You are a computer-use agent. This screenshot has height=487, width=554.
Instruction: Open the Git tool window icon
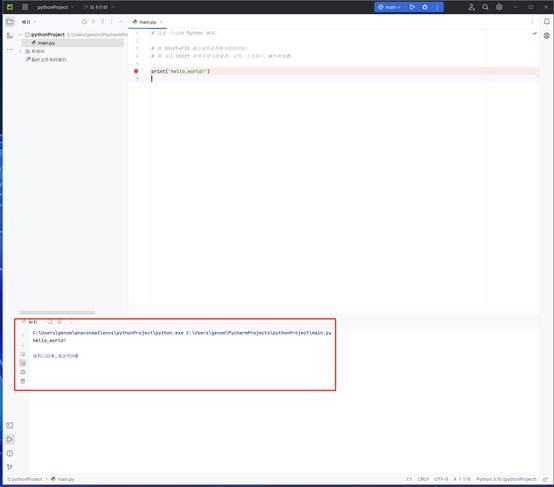tap(10, 467)
